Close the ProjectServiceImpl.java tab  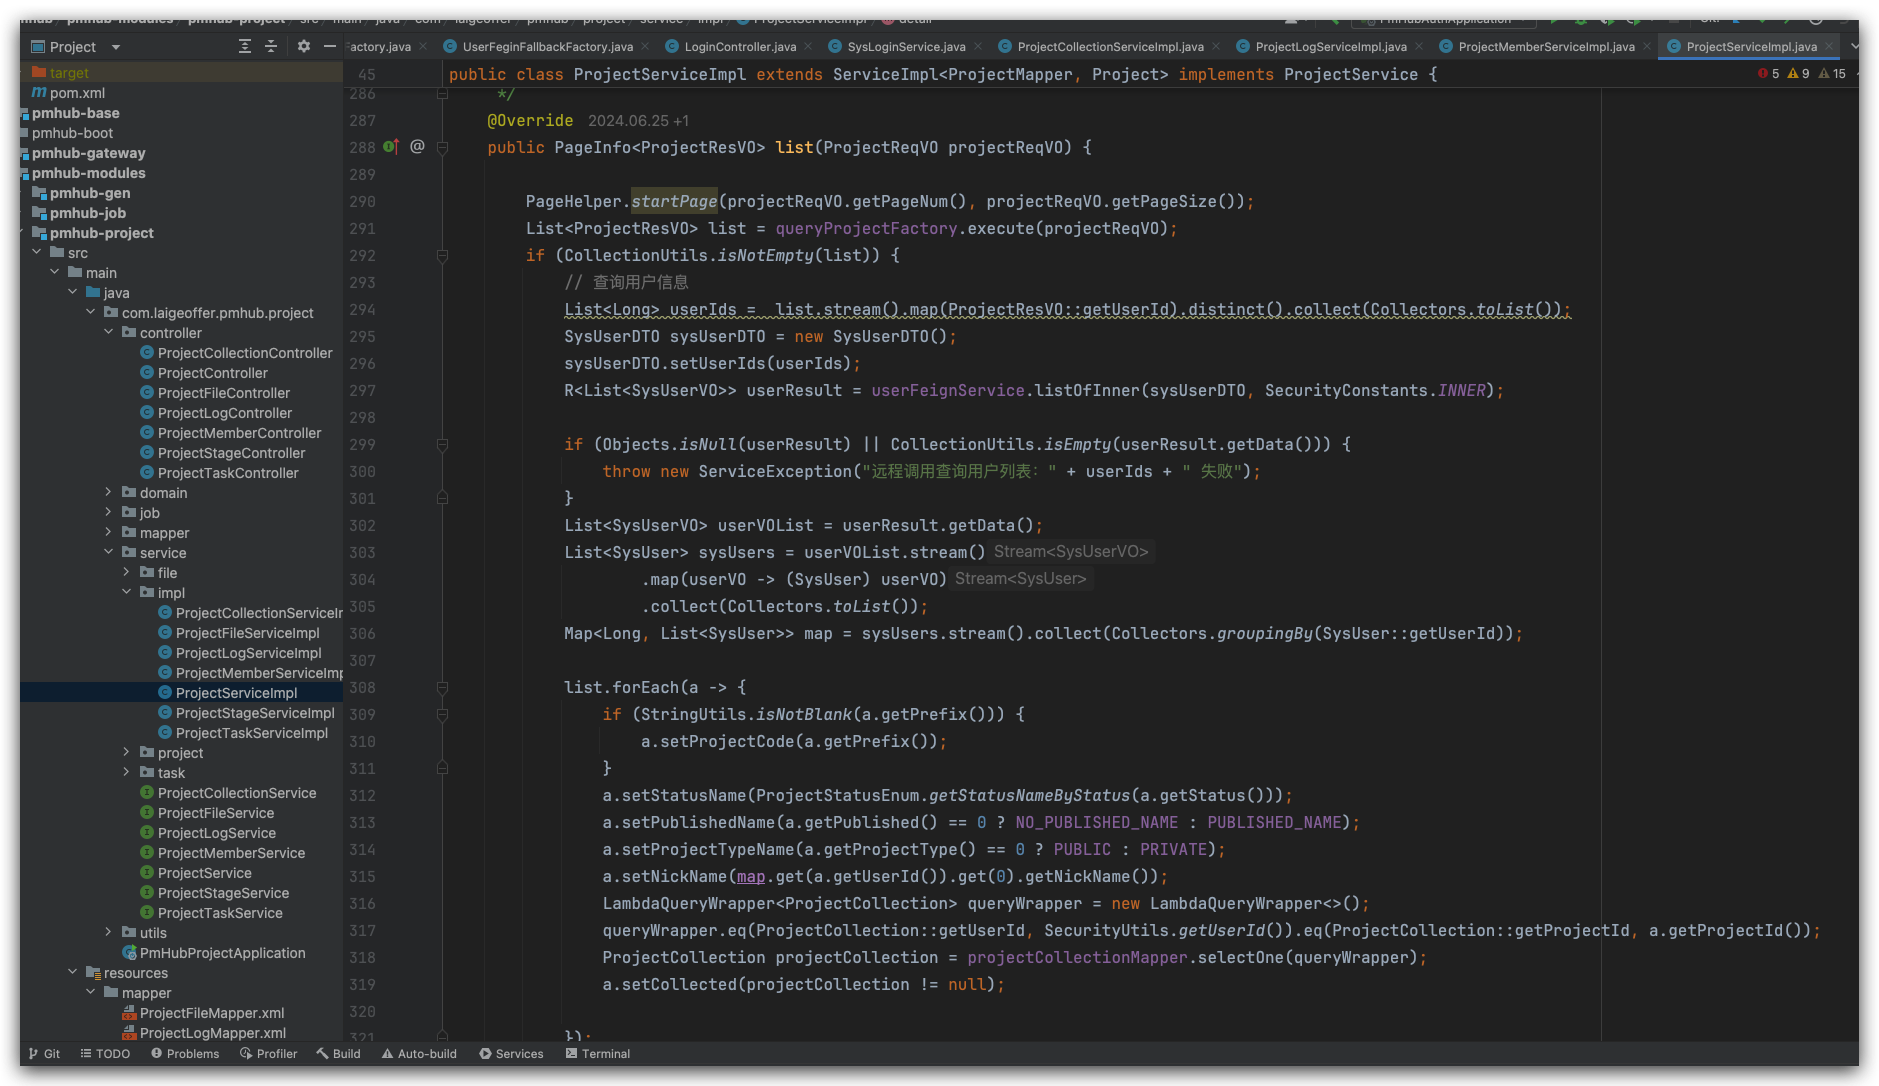(x=1830, y=47)
